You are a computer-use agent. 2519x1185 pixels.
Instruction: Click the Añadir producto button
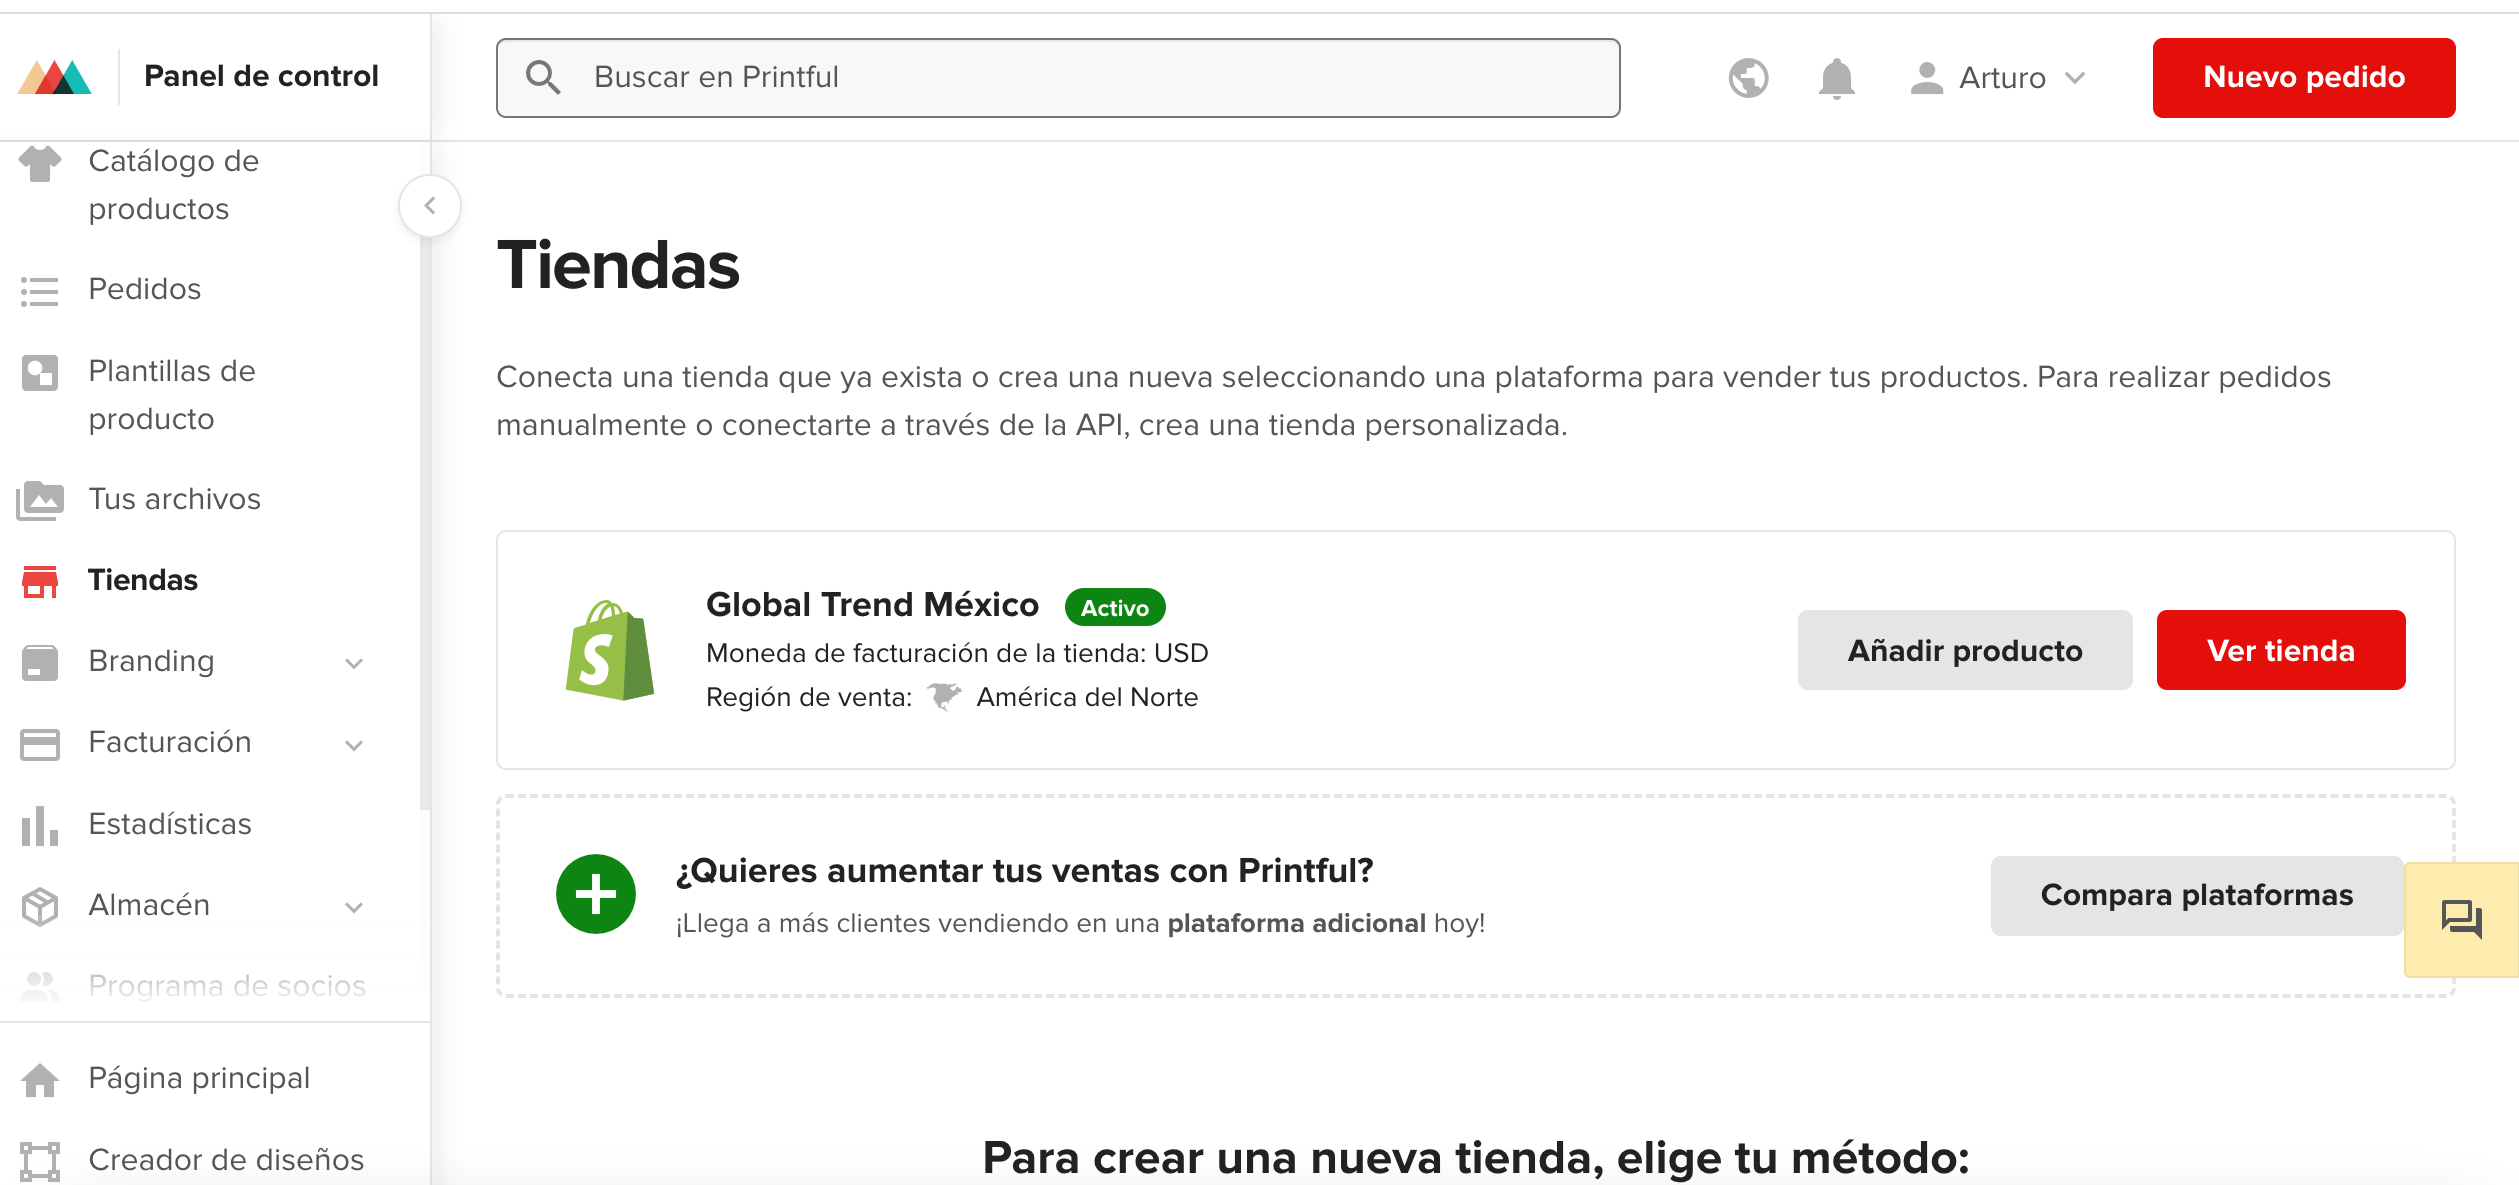(1964, 651)
